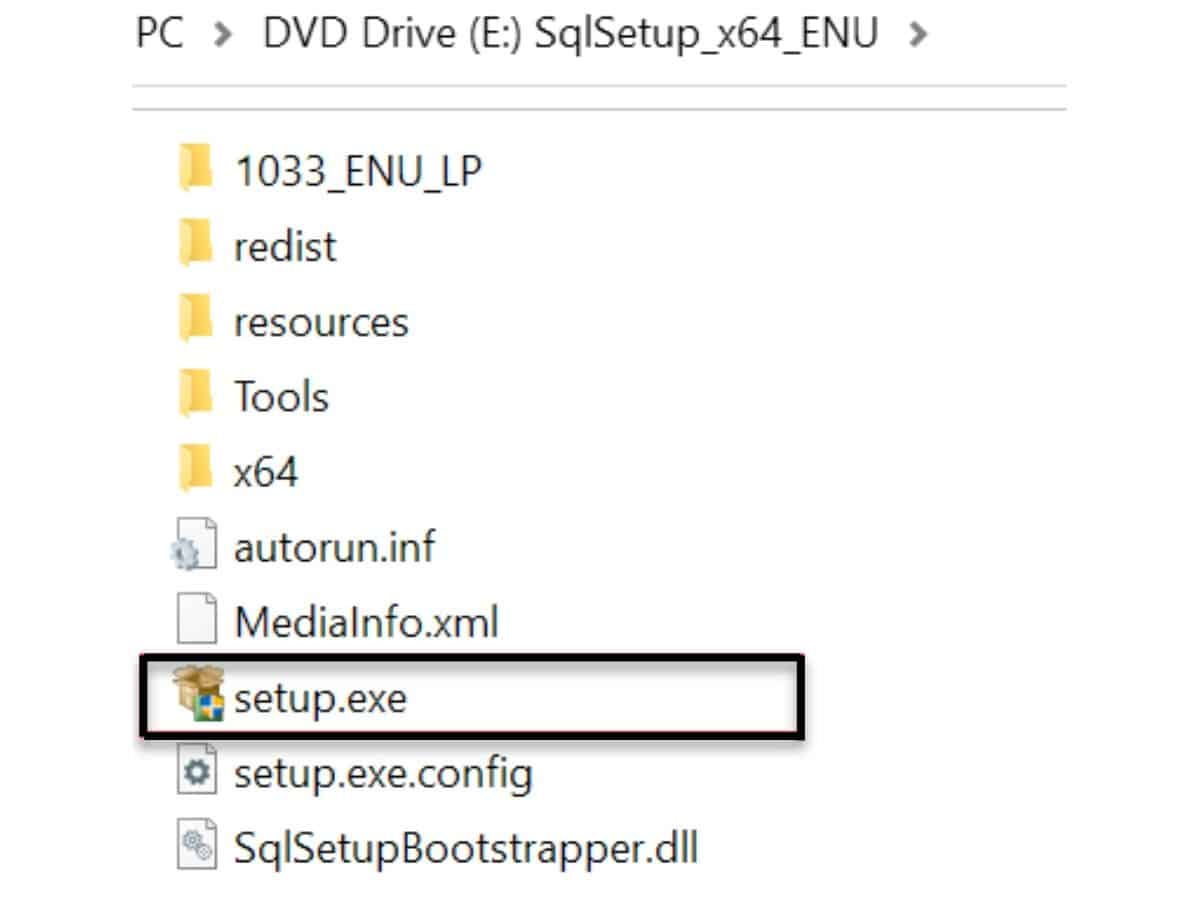
Task: Select the setup.exe.config file name
Action: [383, 774]
